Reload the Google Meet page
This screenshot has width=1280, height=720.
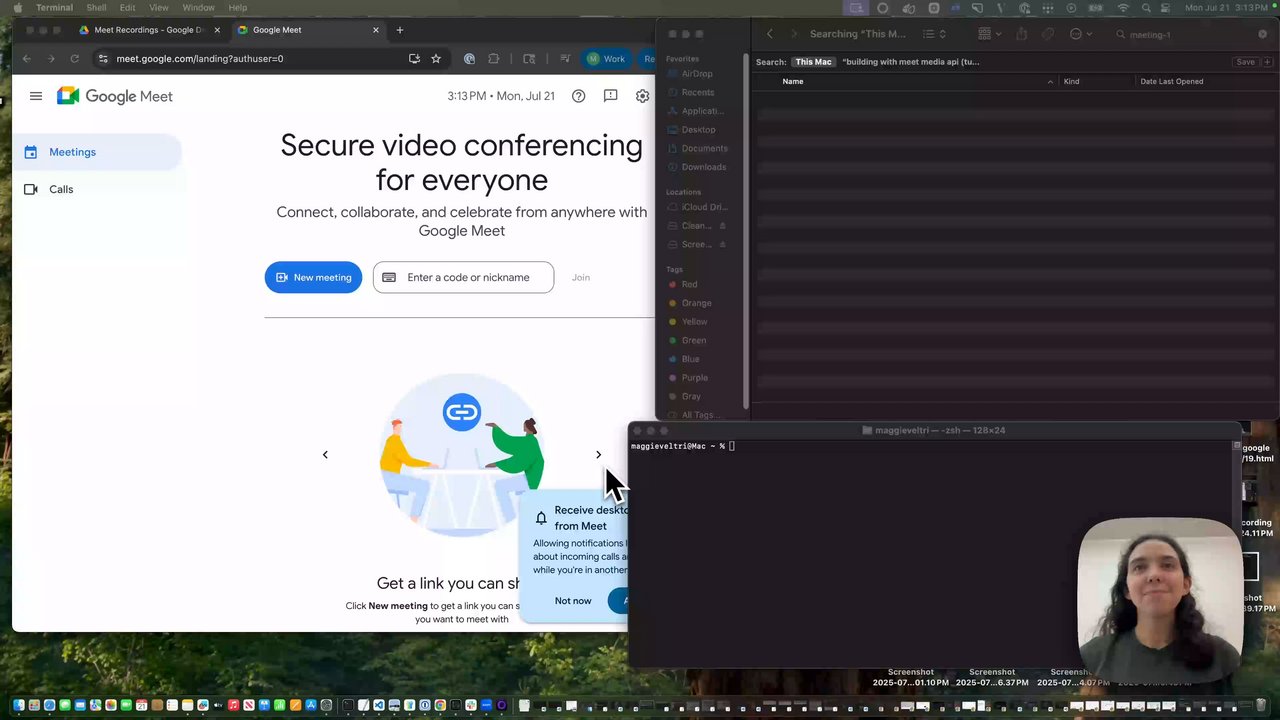(x=74, y=59)
